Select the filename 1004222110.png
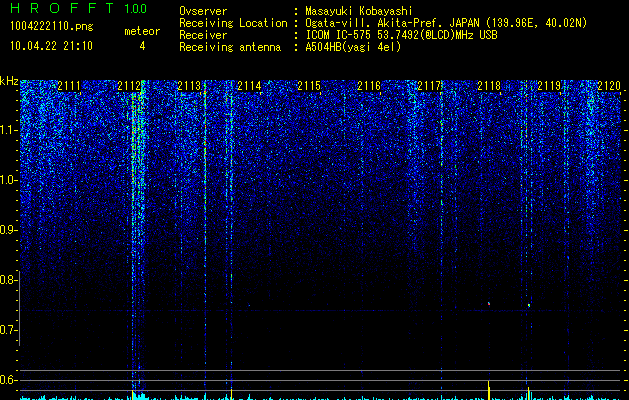This screenshot has width=629, height=400. point(52,27)
